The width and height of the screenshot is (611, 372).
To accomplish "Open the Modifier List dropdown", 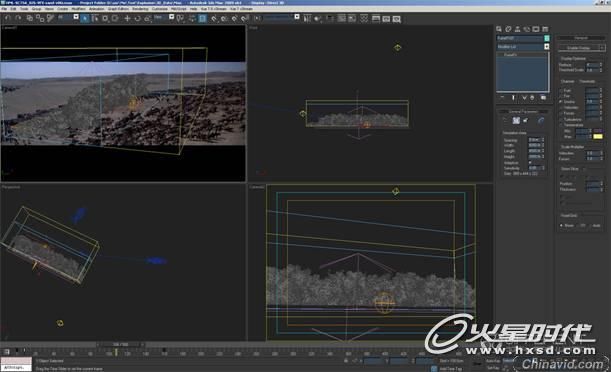I will point(523,47).
